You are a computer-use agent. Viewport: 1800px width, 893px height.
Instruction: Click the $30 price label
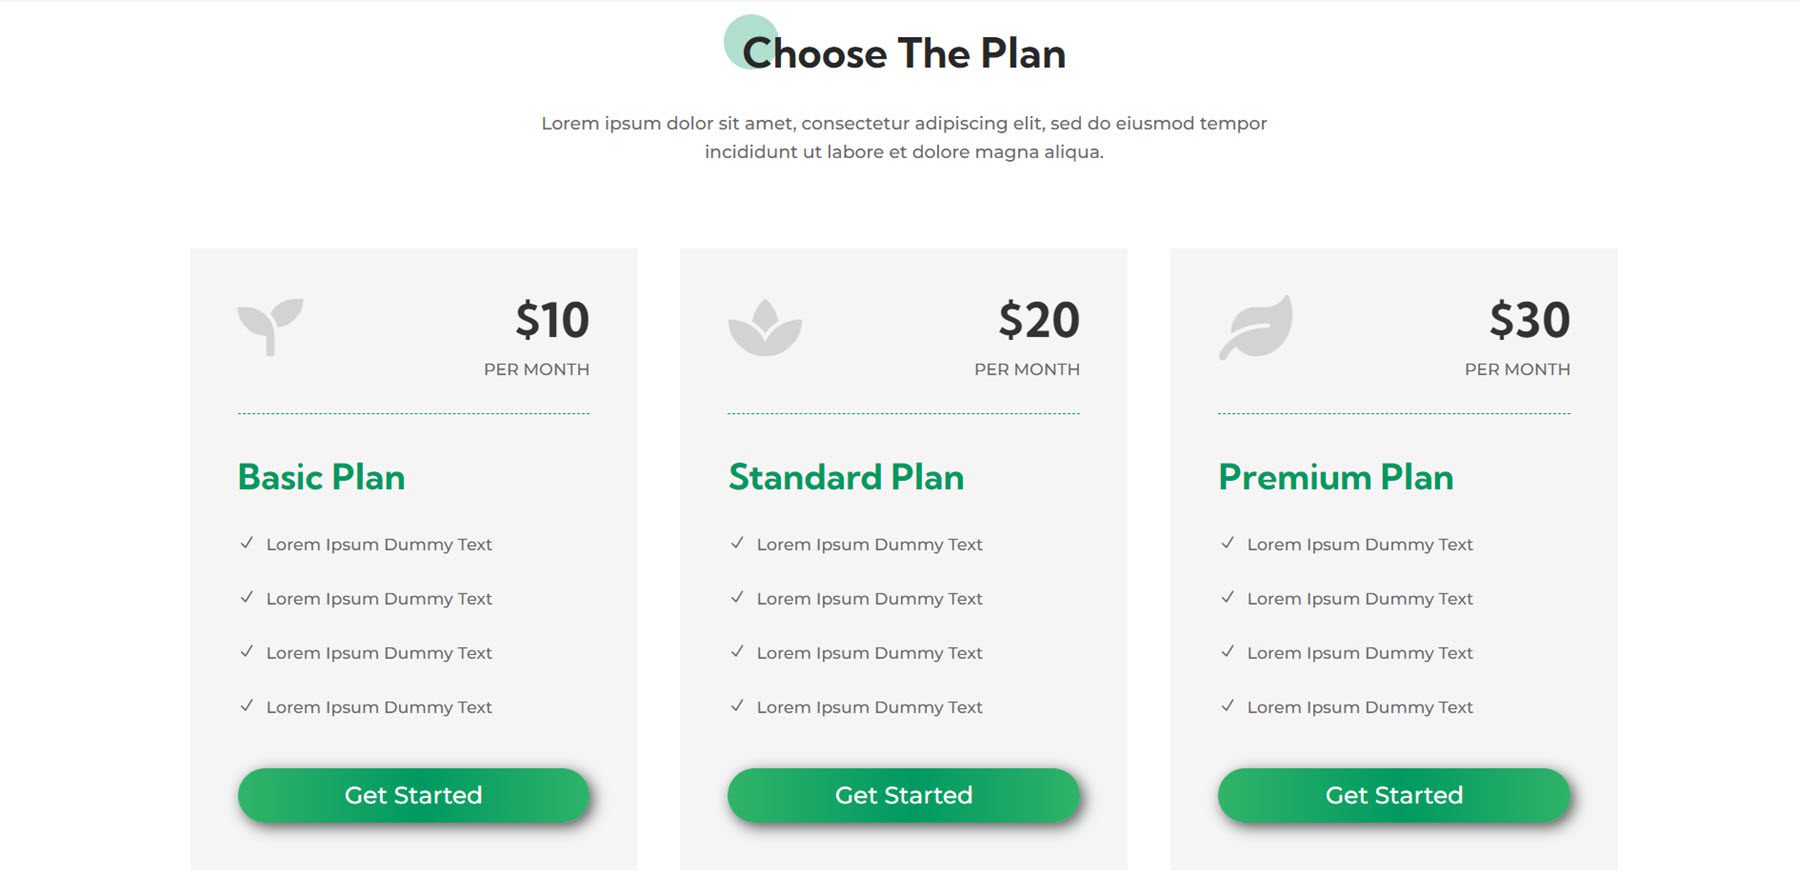point(1530,318)
